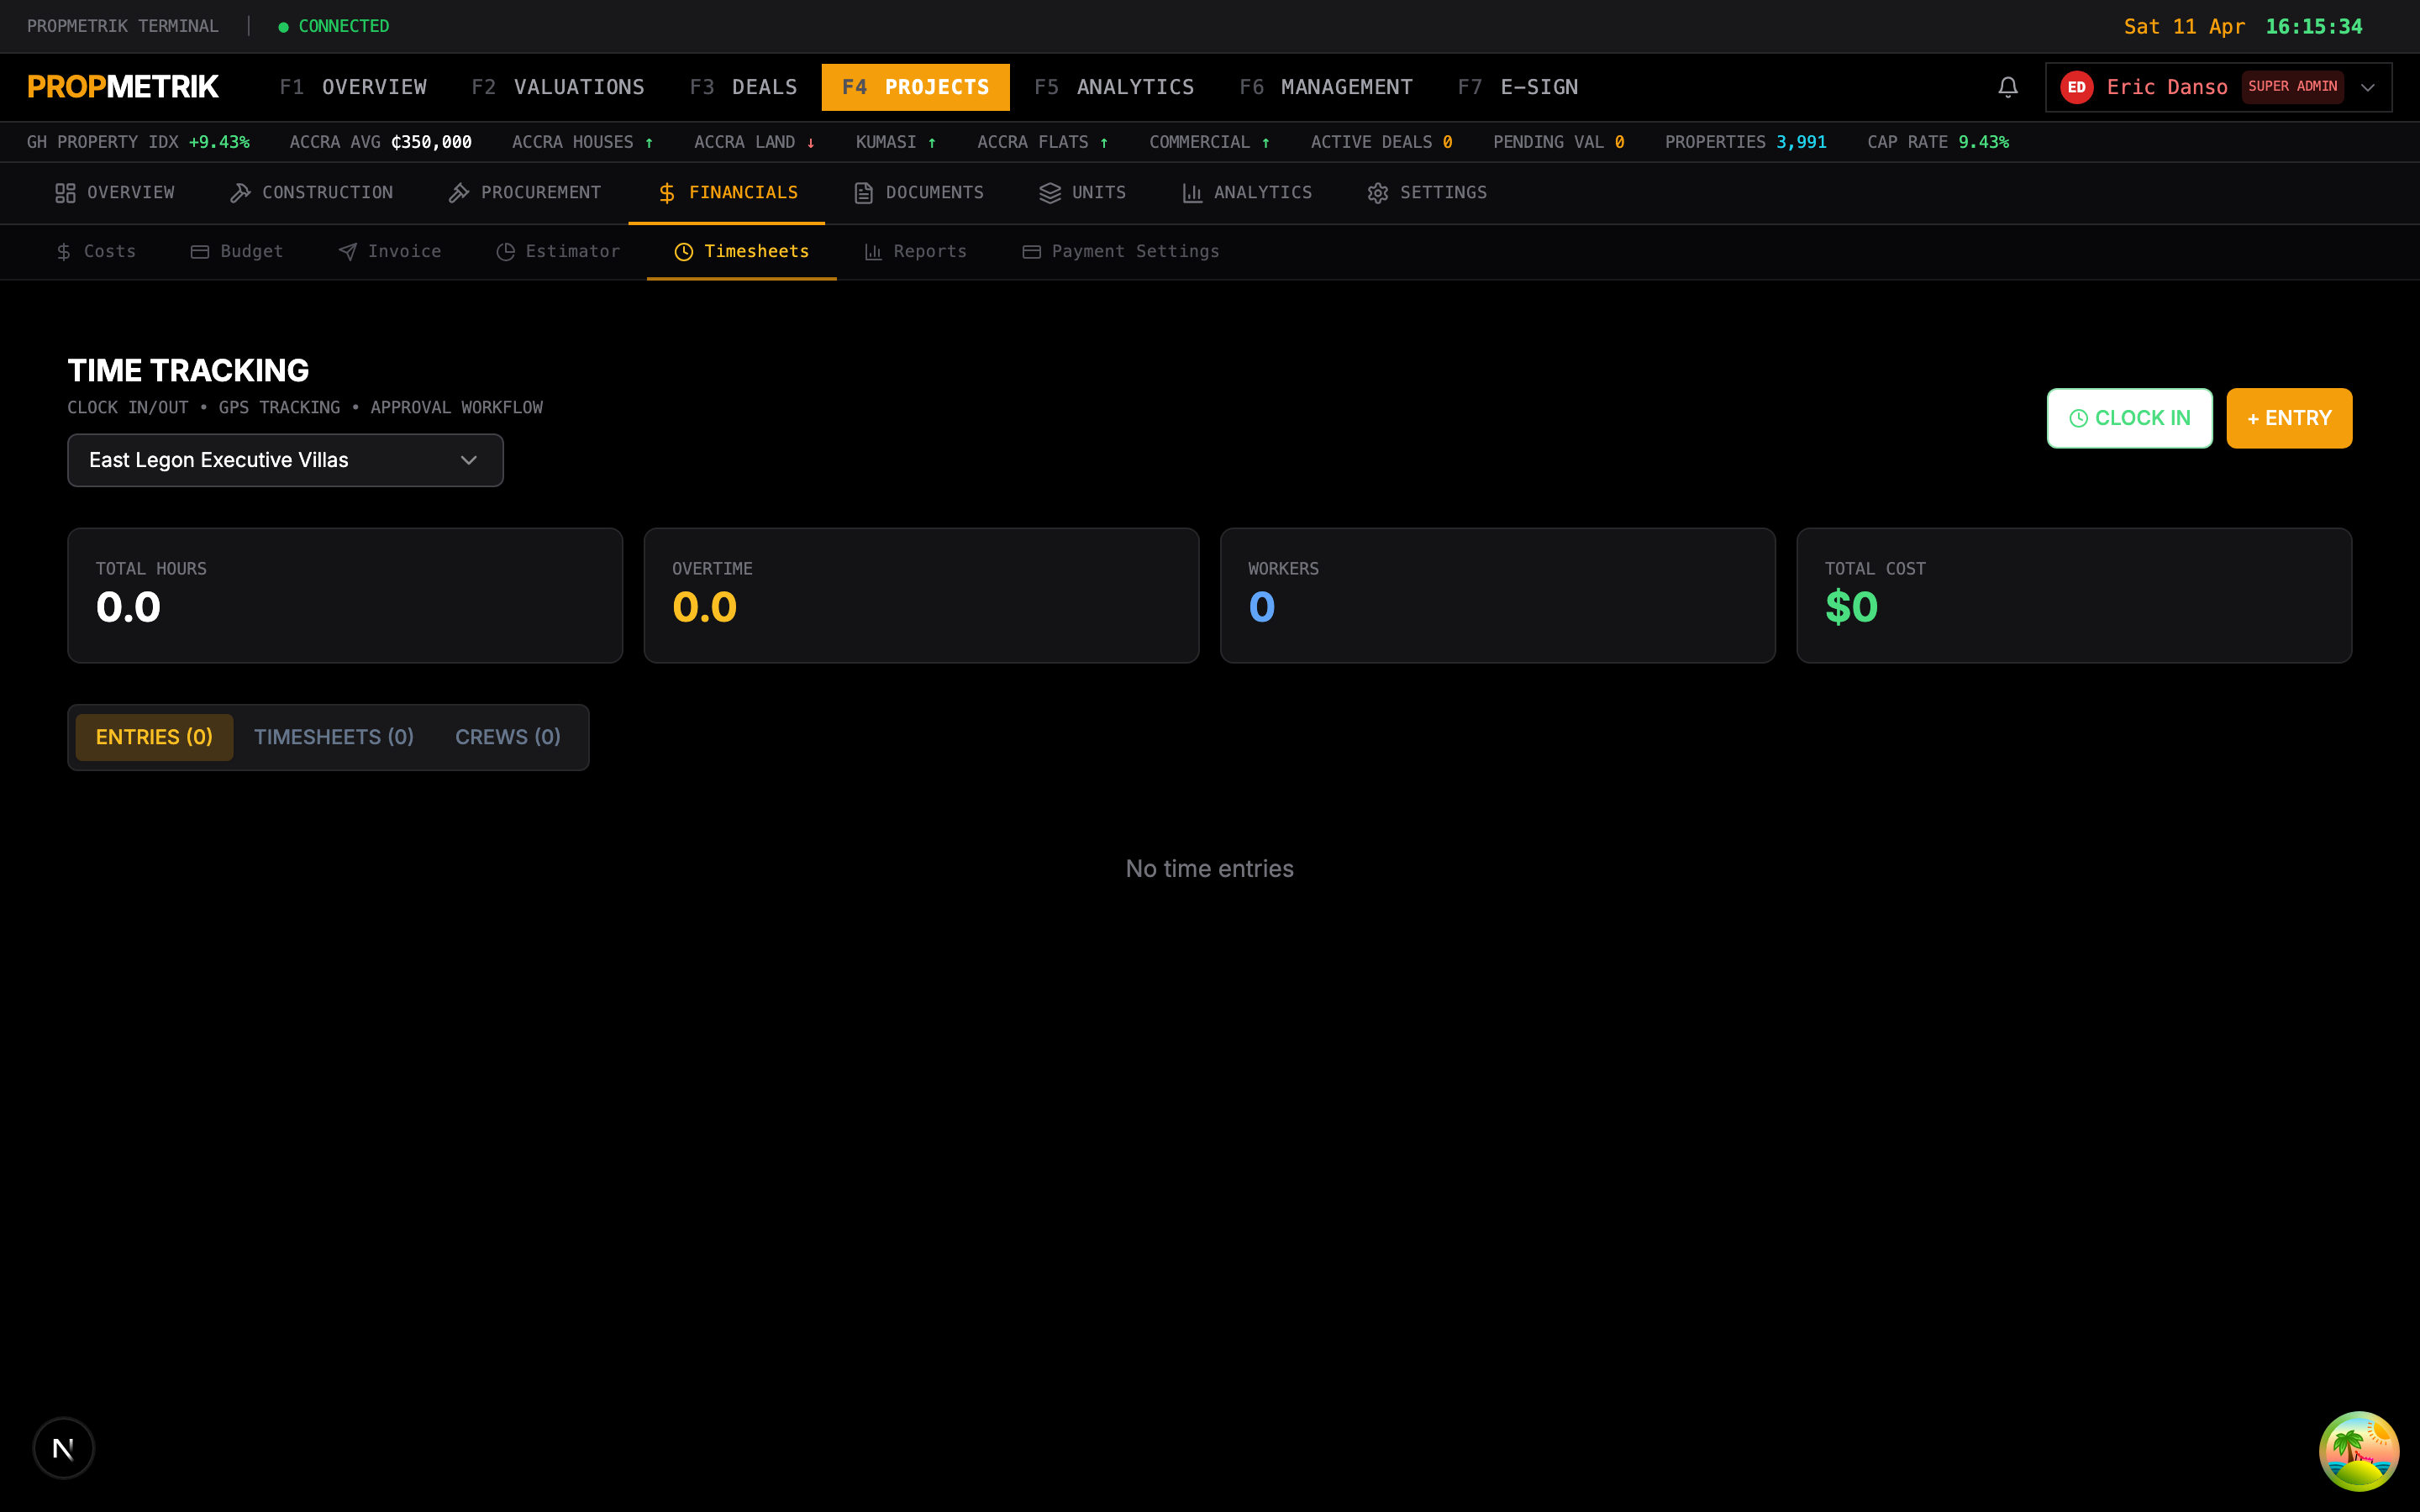Click the Estimator pie chart icon
Viewport: 2420px width, 1512px height.
[506, 252]
